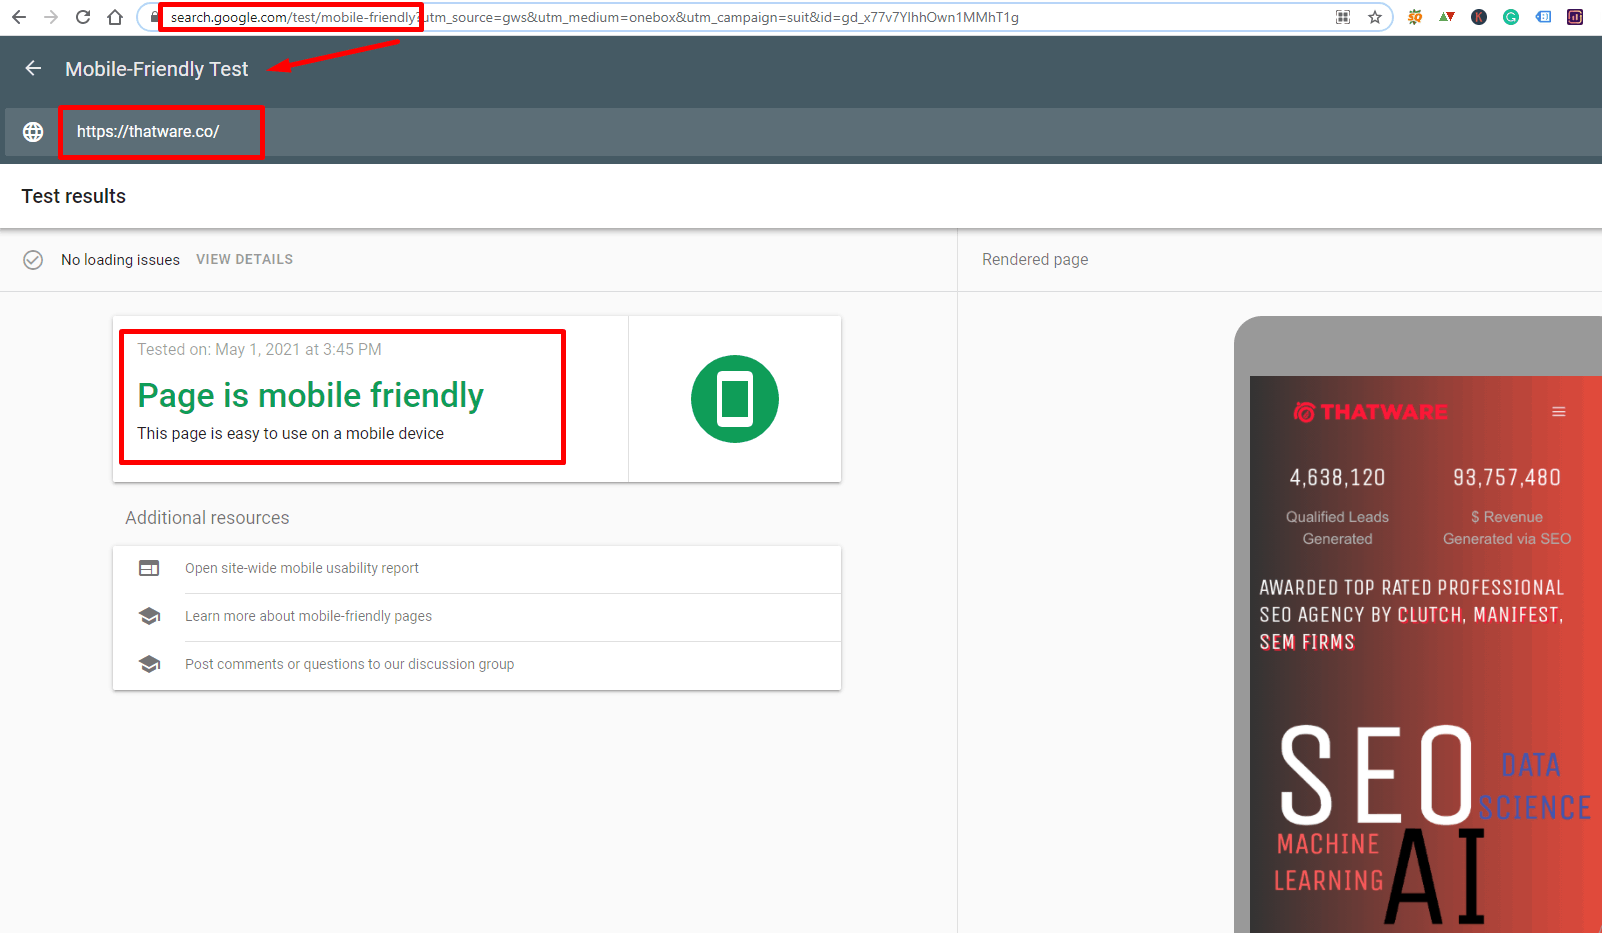The width and height of the screenshot is (1602, 933).
Task: Click the Thatware logo in preview
Action: (1370, 412)
